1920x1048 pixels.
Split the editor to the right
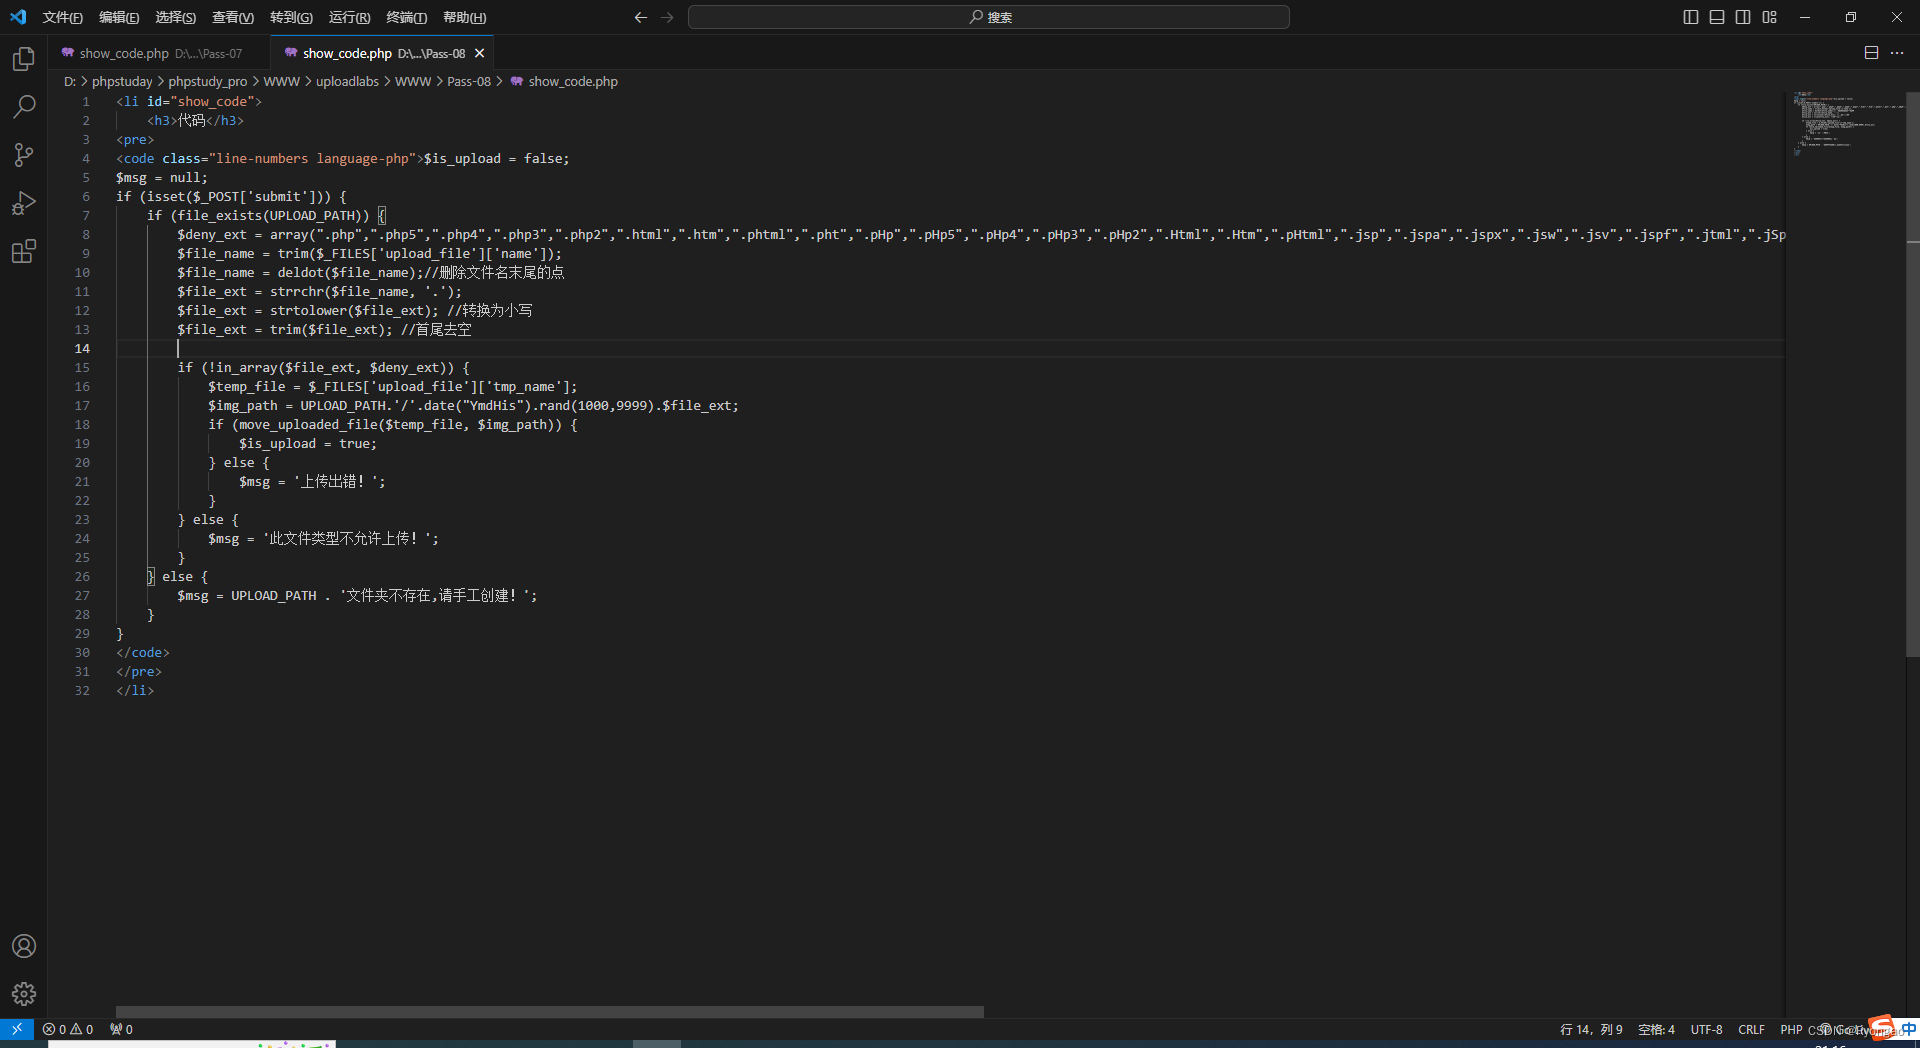click(x=1871, y=53)
